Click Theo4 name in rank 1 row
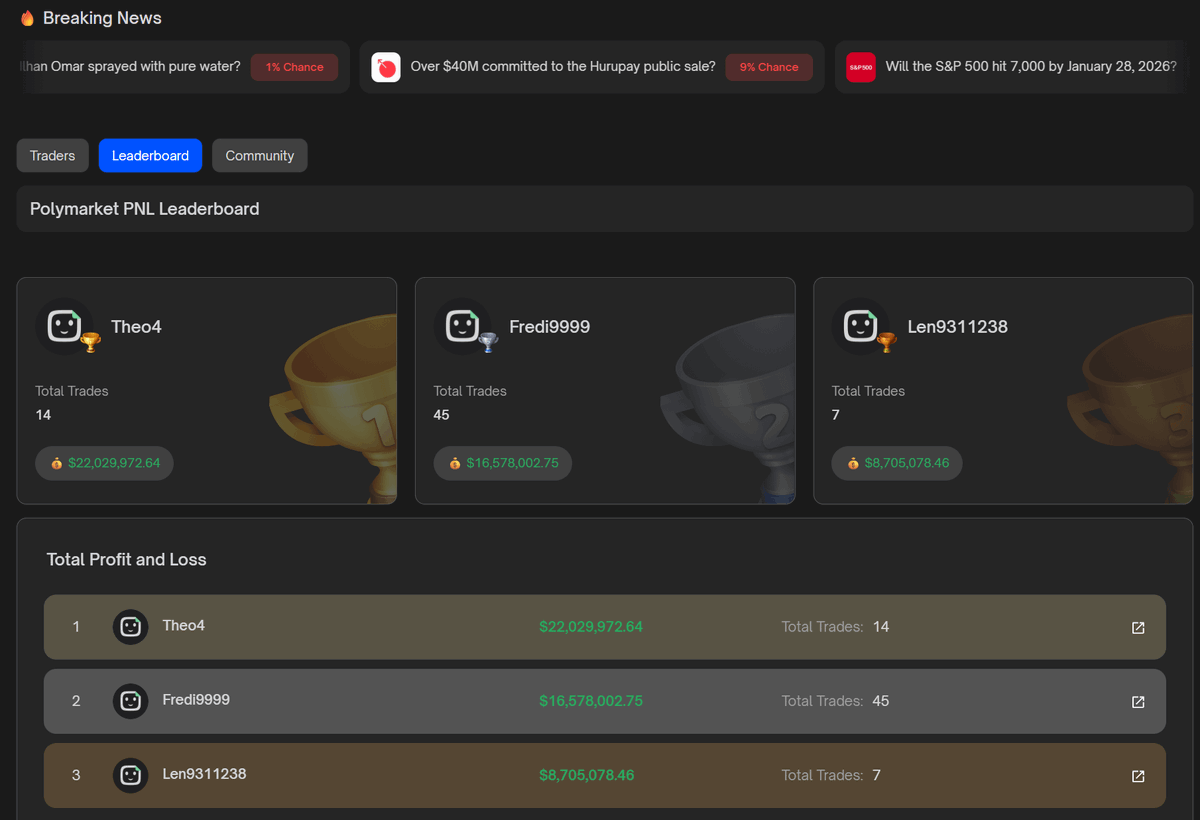This screenshot has width=1200, height=820. pyautogui.click(x=184, y=625)
